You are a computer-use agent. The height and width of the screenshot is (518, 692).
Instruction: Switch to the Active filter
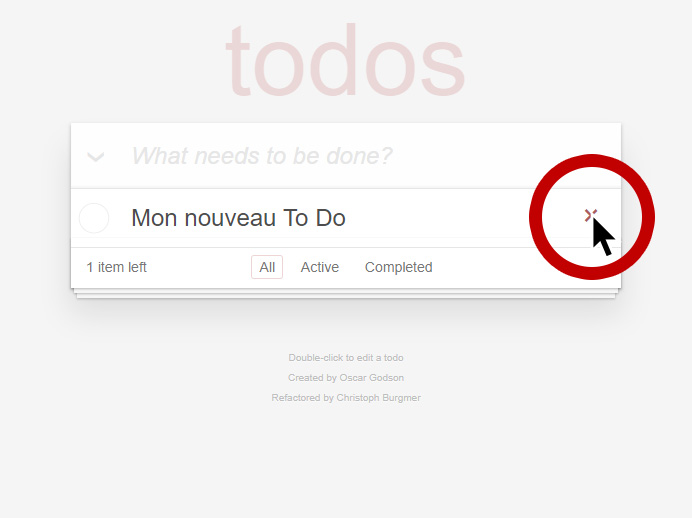(320, 267)
